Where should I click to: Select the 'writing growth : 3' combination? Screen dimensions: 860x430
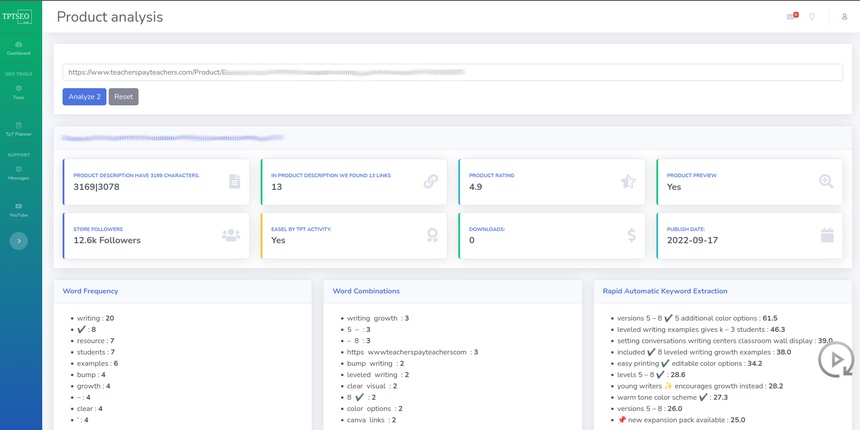(378, 318)
